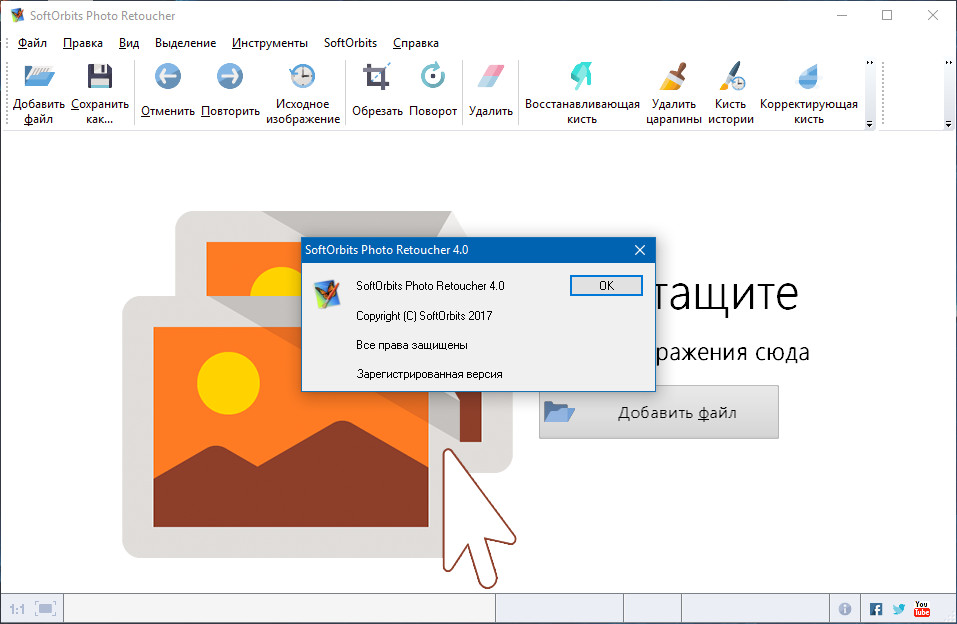Open the Справка menu
Screen dimensions: 957x624
pyautogui.click(x=415, y=43)
